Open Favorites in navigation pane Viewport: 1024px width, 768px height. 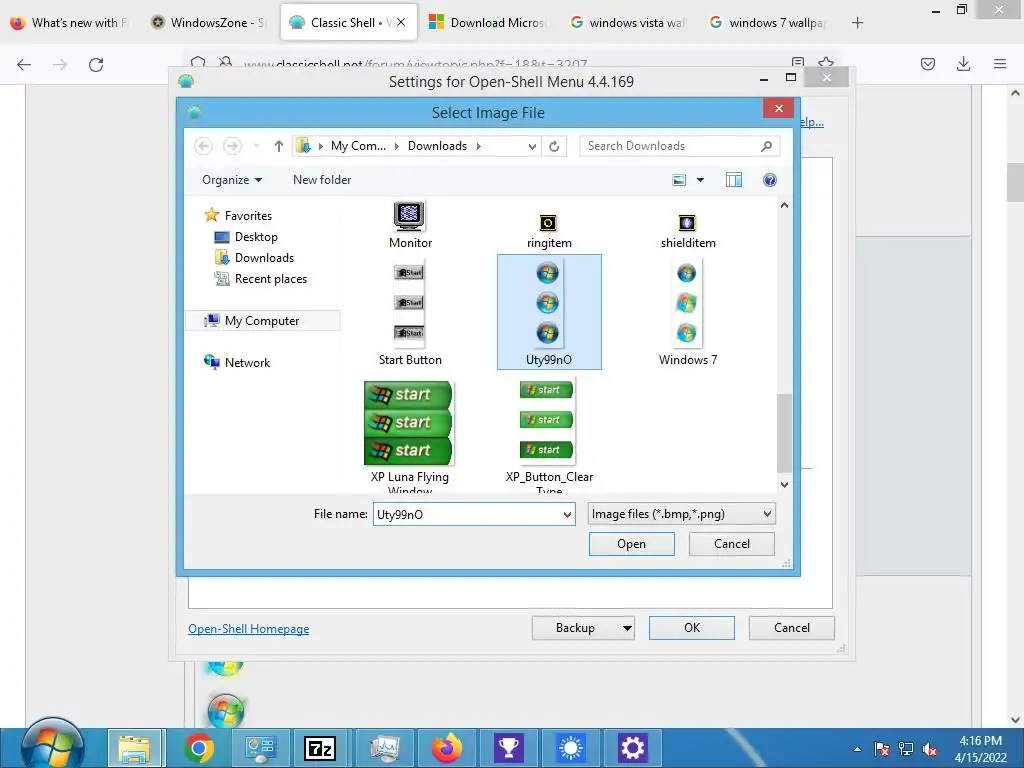pos(238,215)
